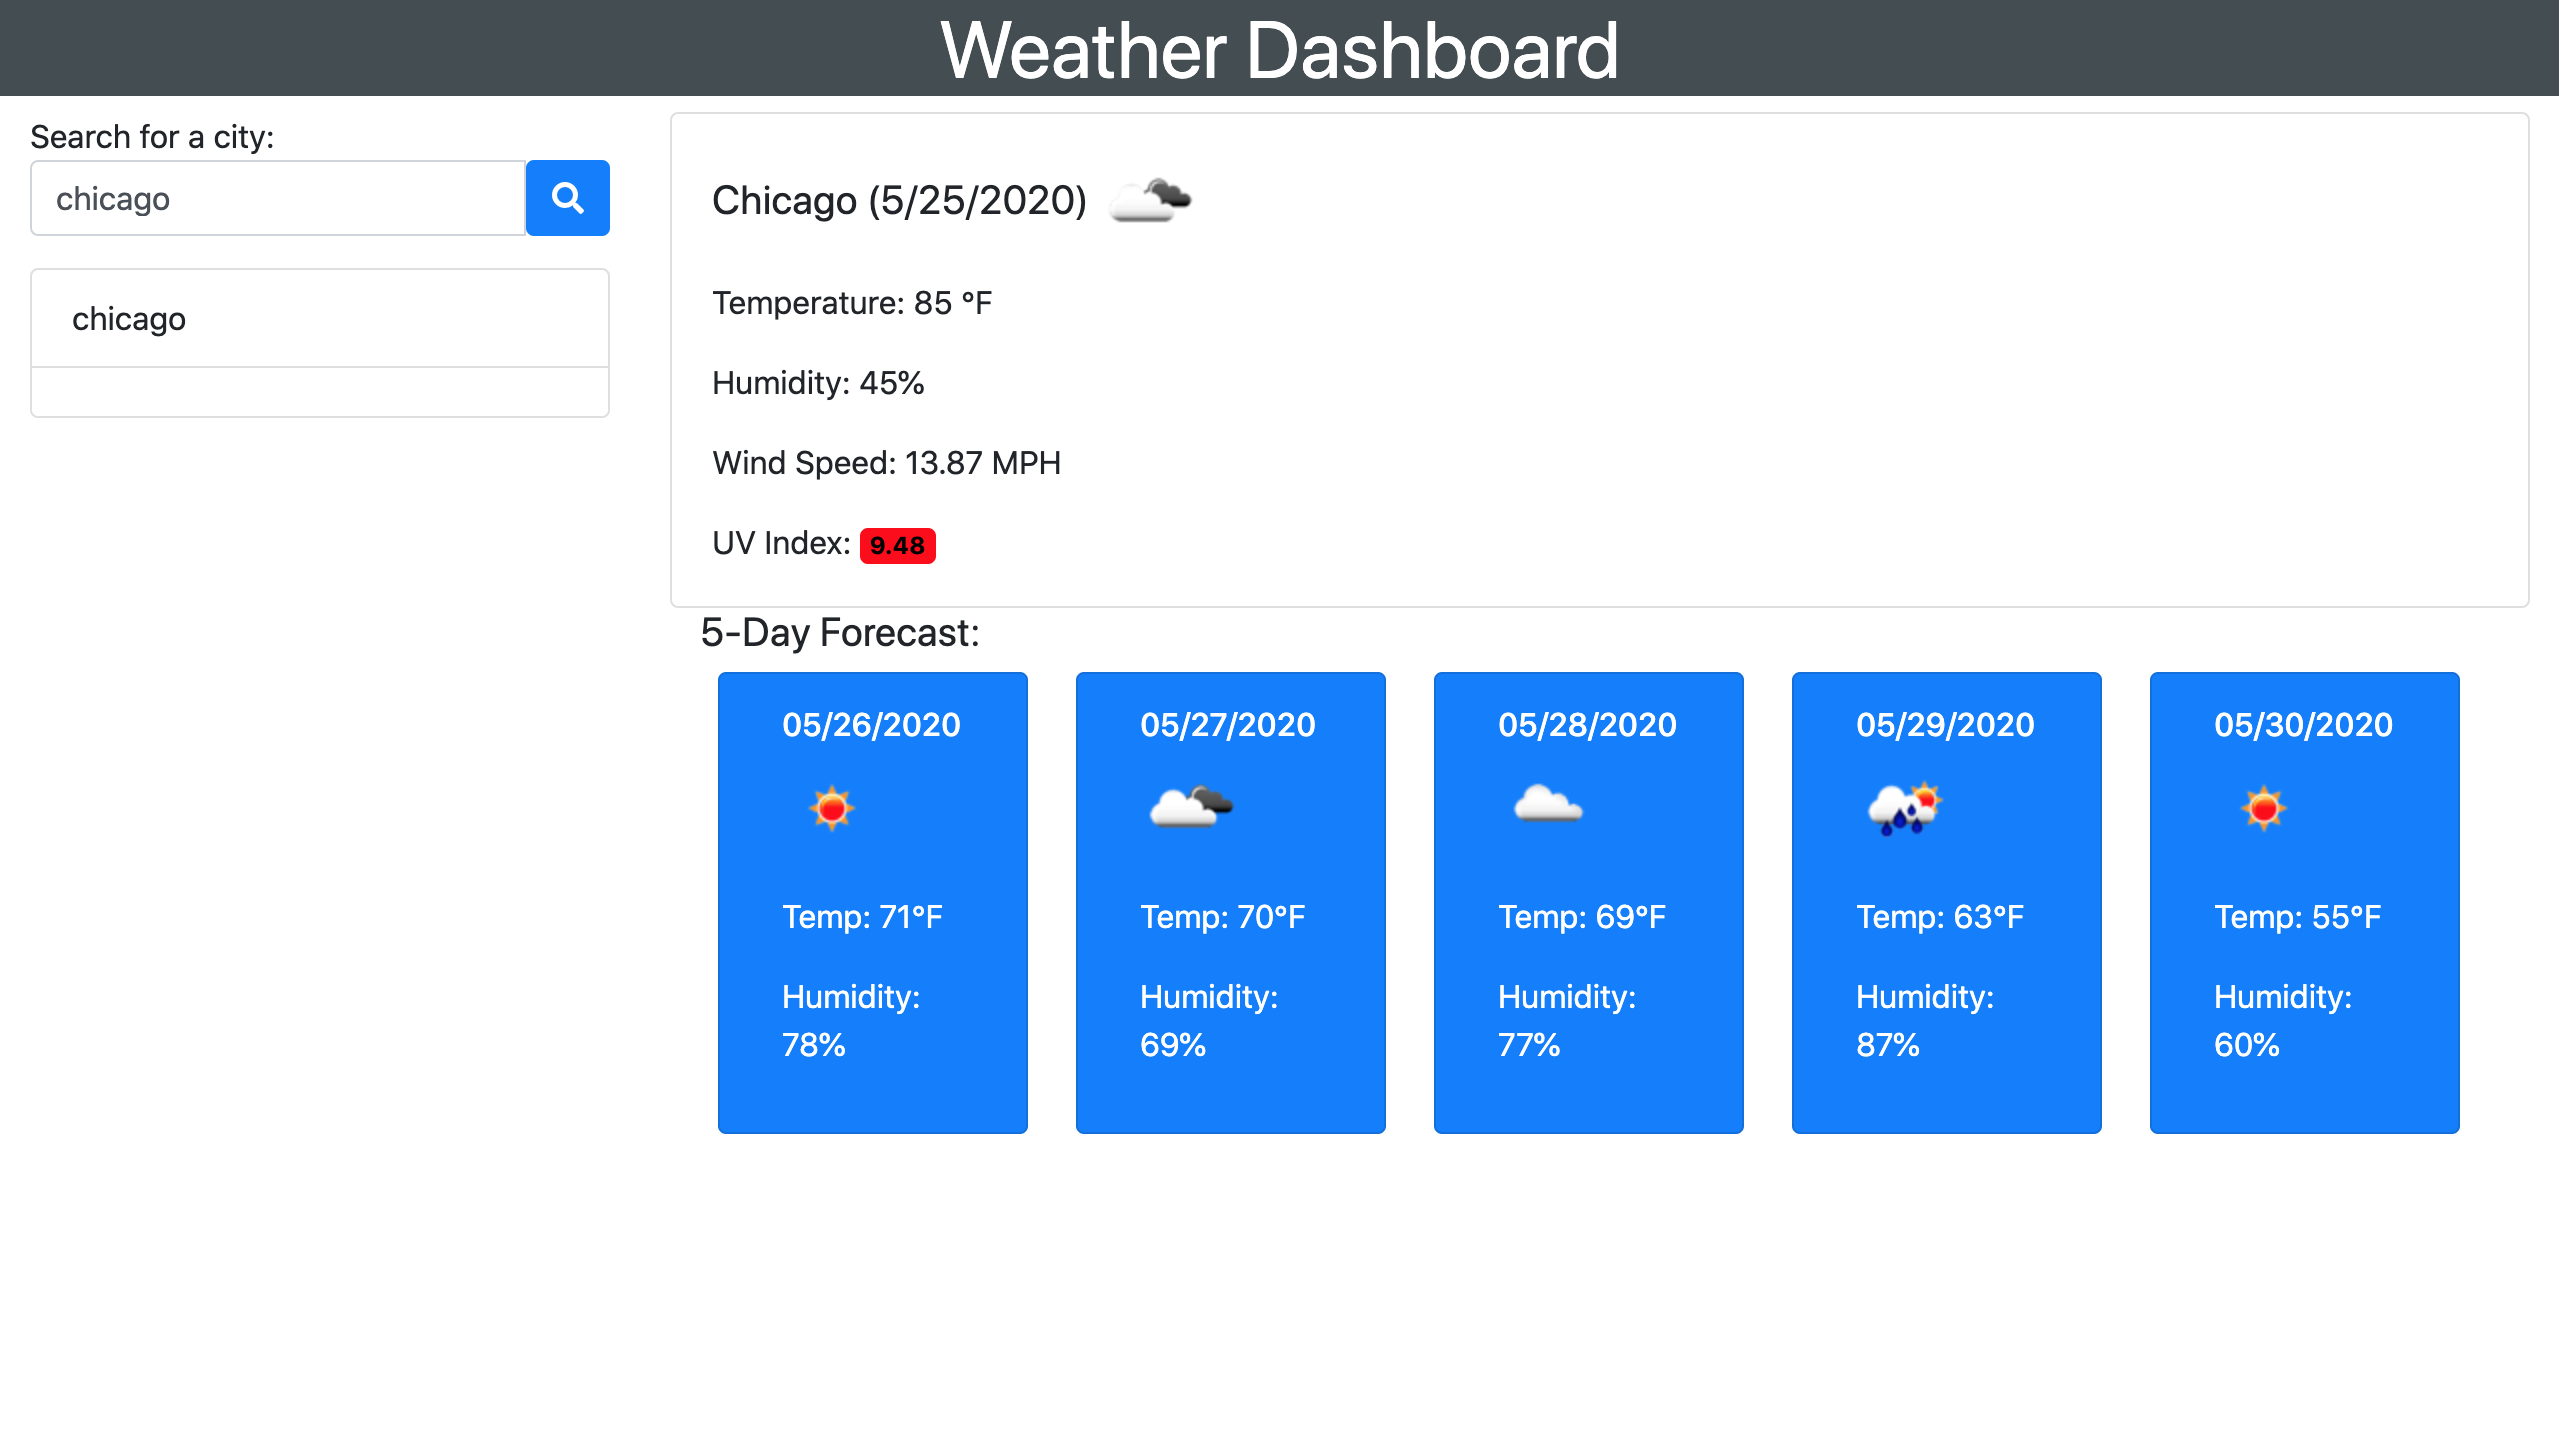Click the 05/29/2020 date label

pyautogui.click(x=1945, y=724)
